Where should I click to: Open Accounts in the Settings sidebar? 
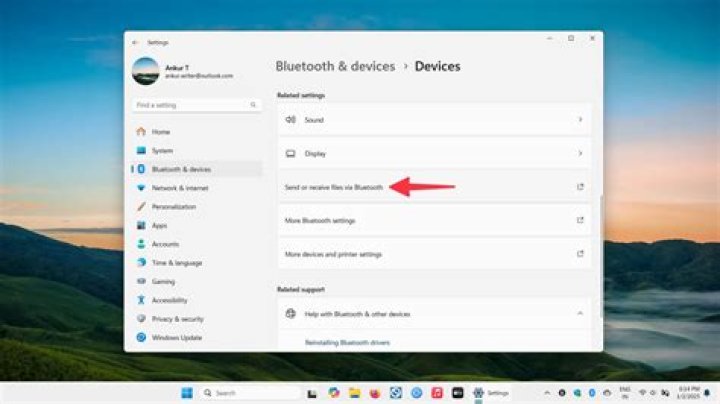197,244
